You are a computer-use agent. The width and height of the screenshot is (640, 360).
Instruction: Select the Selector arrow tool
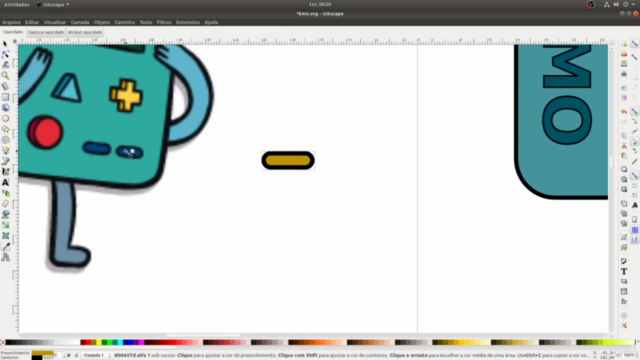pyautogui.click(x=5, y=44)
